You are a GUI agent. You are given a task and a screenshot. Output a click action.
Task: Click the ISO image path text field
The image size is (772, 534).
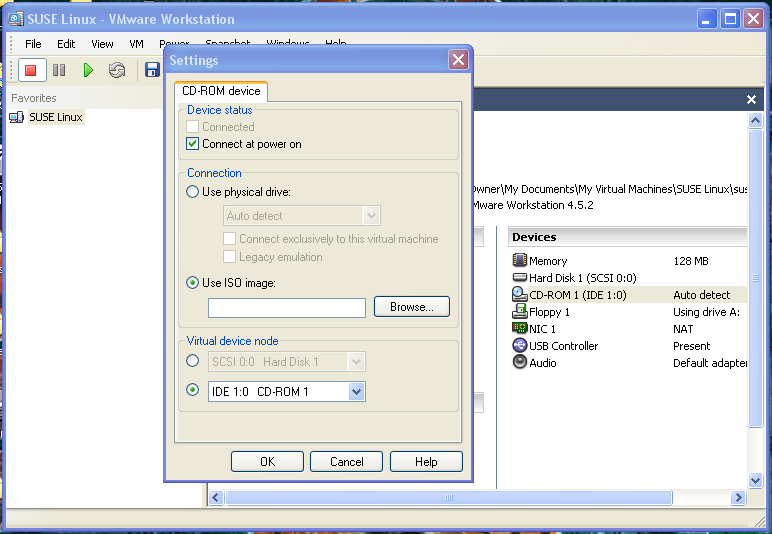(x=286, y=308)
